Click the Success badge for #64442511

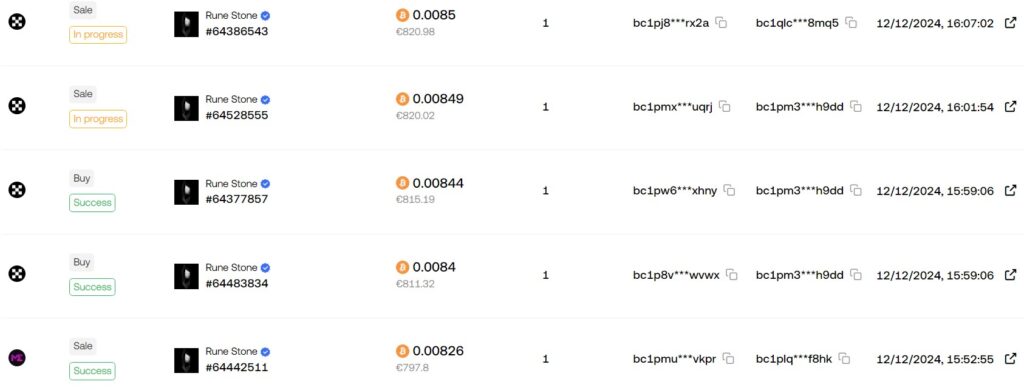pos(92,370)
